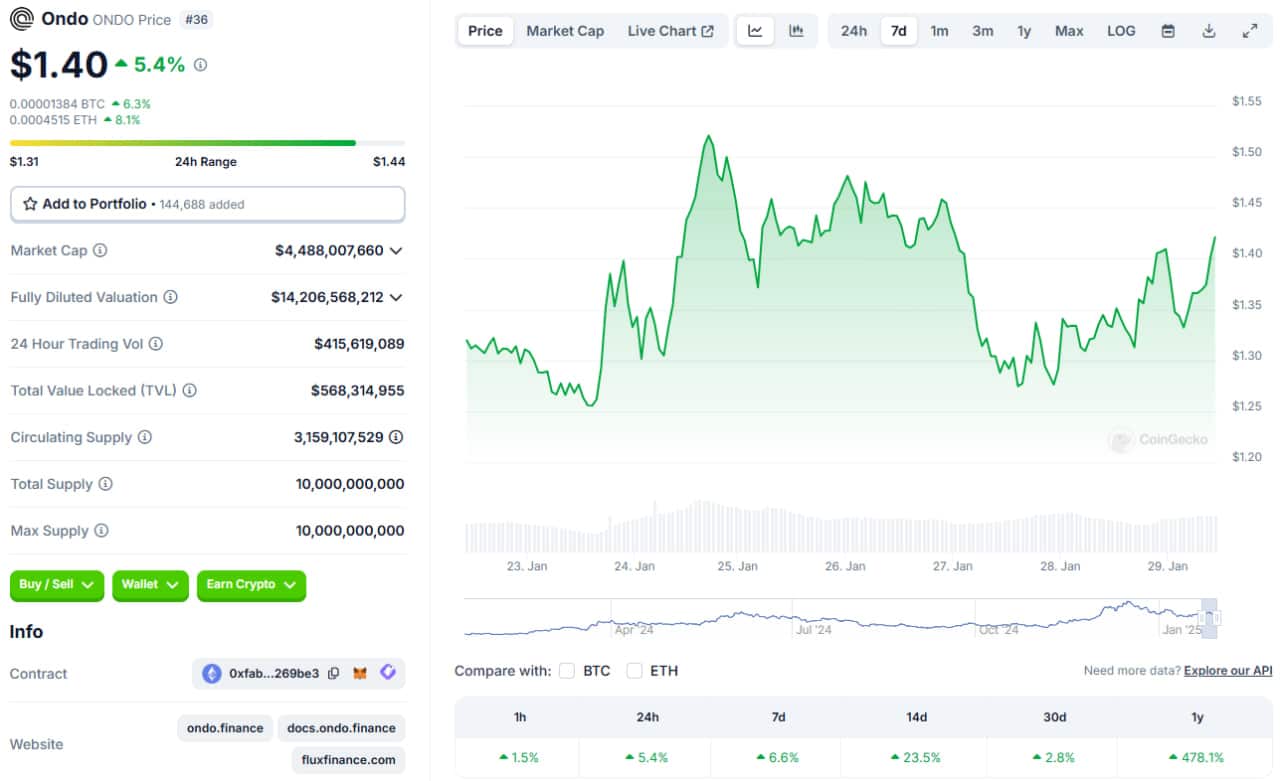Click the star icon in Add to Portfolio
This screenshot has width=1280, height=781.
30,204
